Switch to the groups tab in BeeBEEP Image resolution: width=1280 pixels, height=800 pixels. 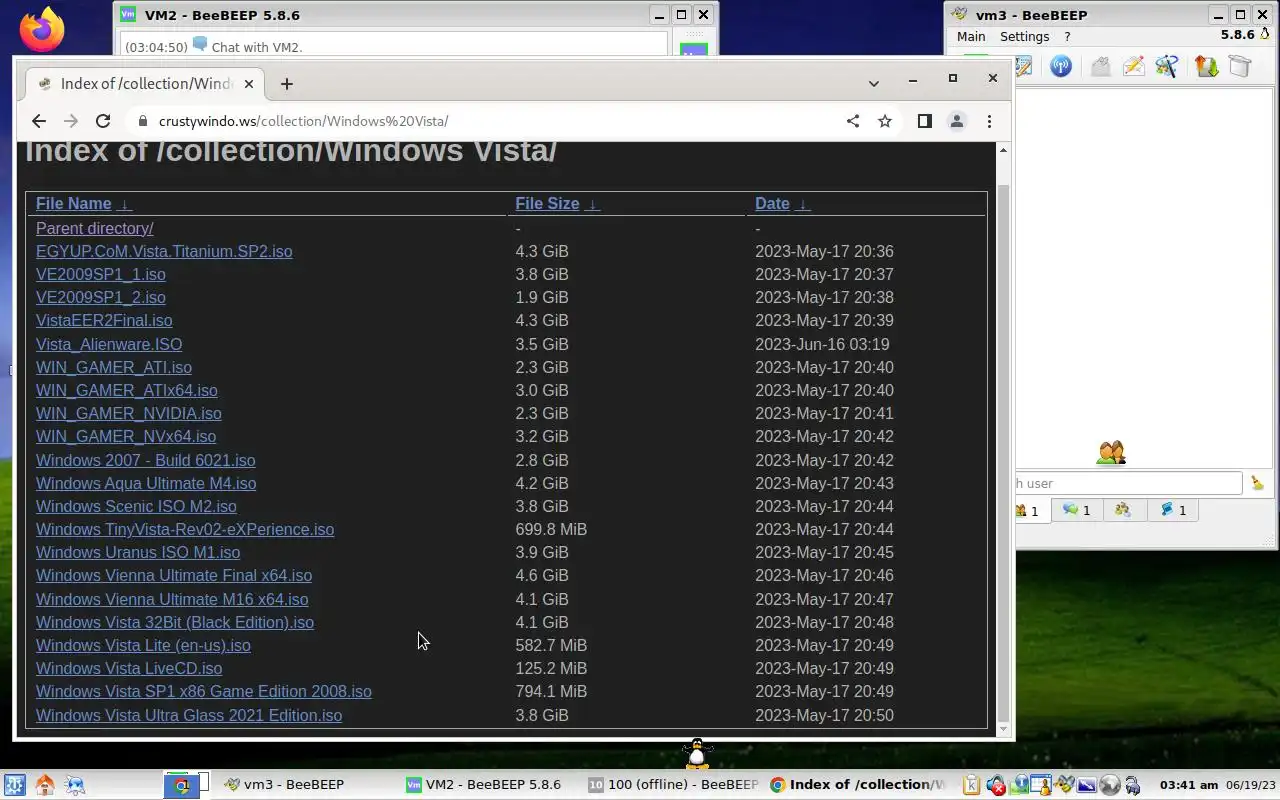1123,510
